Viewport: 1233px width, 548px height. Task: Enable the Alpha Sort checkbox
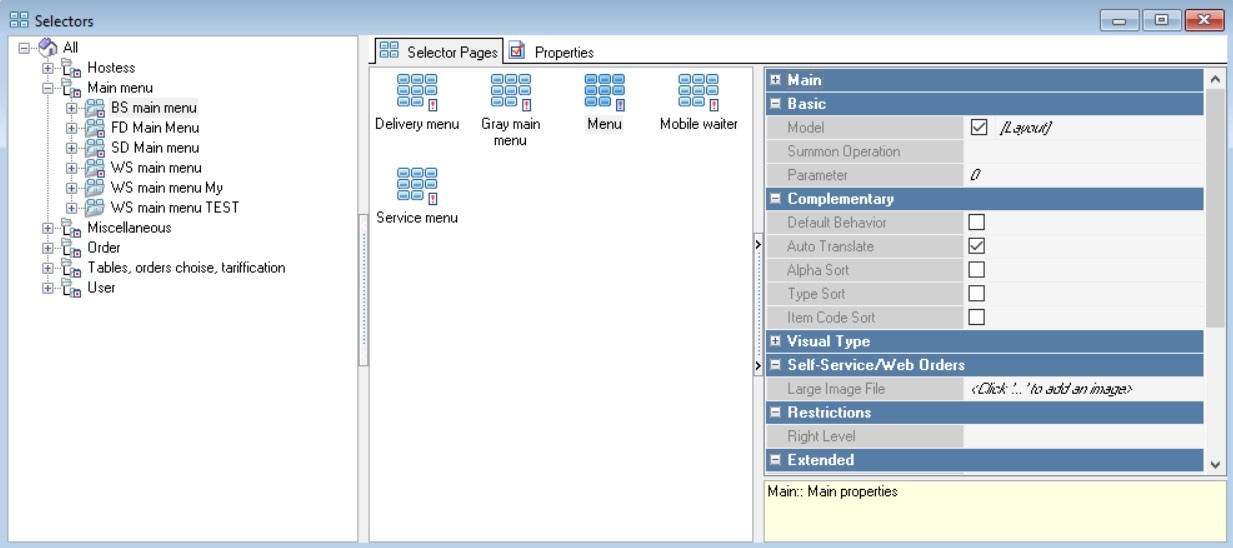coord(977,270)
